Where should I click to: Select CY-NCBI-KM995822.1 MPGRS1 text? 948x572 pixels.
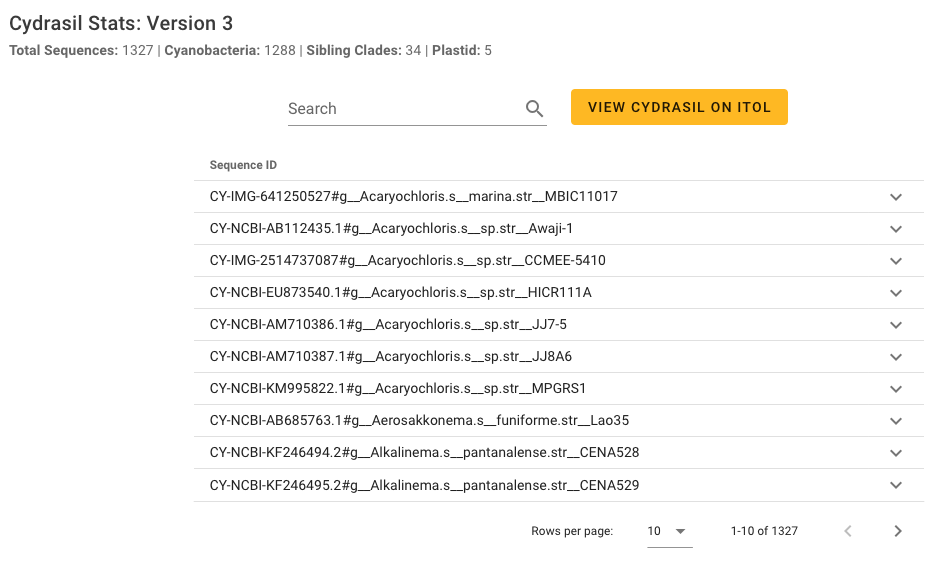(x=398, y=389)
